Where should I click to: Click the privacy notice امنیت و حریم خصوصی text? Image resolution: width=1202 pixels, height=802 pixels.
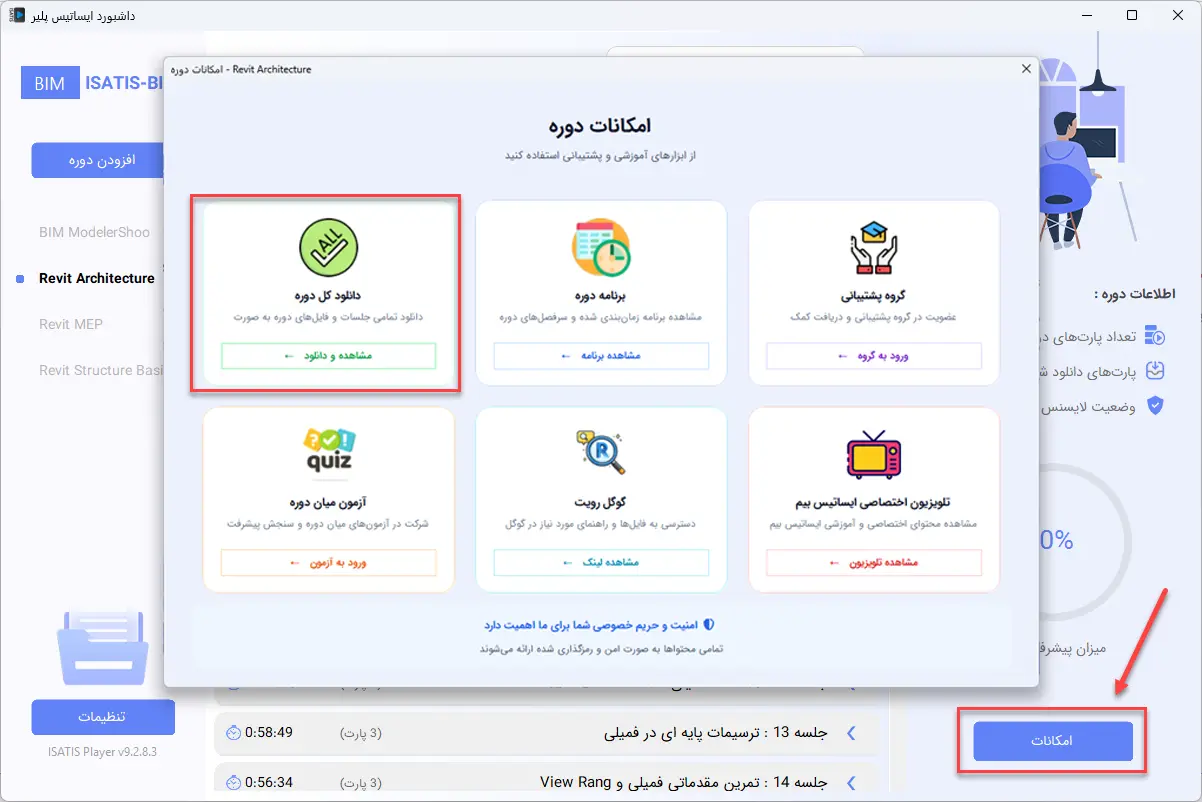click(x=592, y=625)
